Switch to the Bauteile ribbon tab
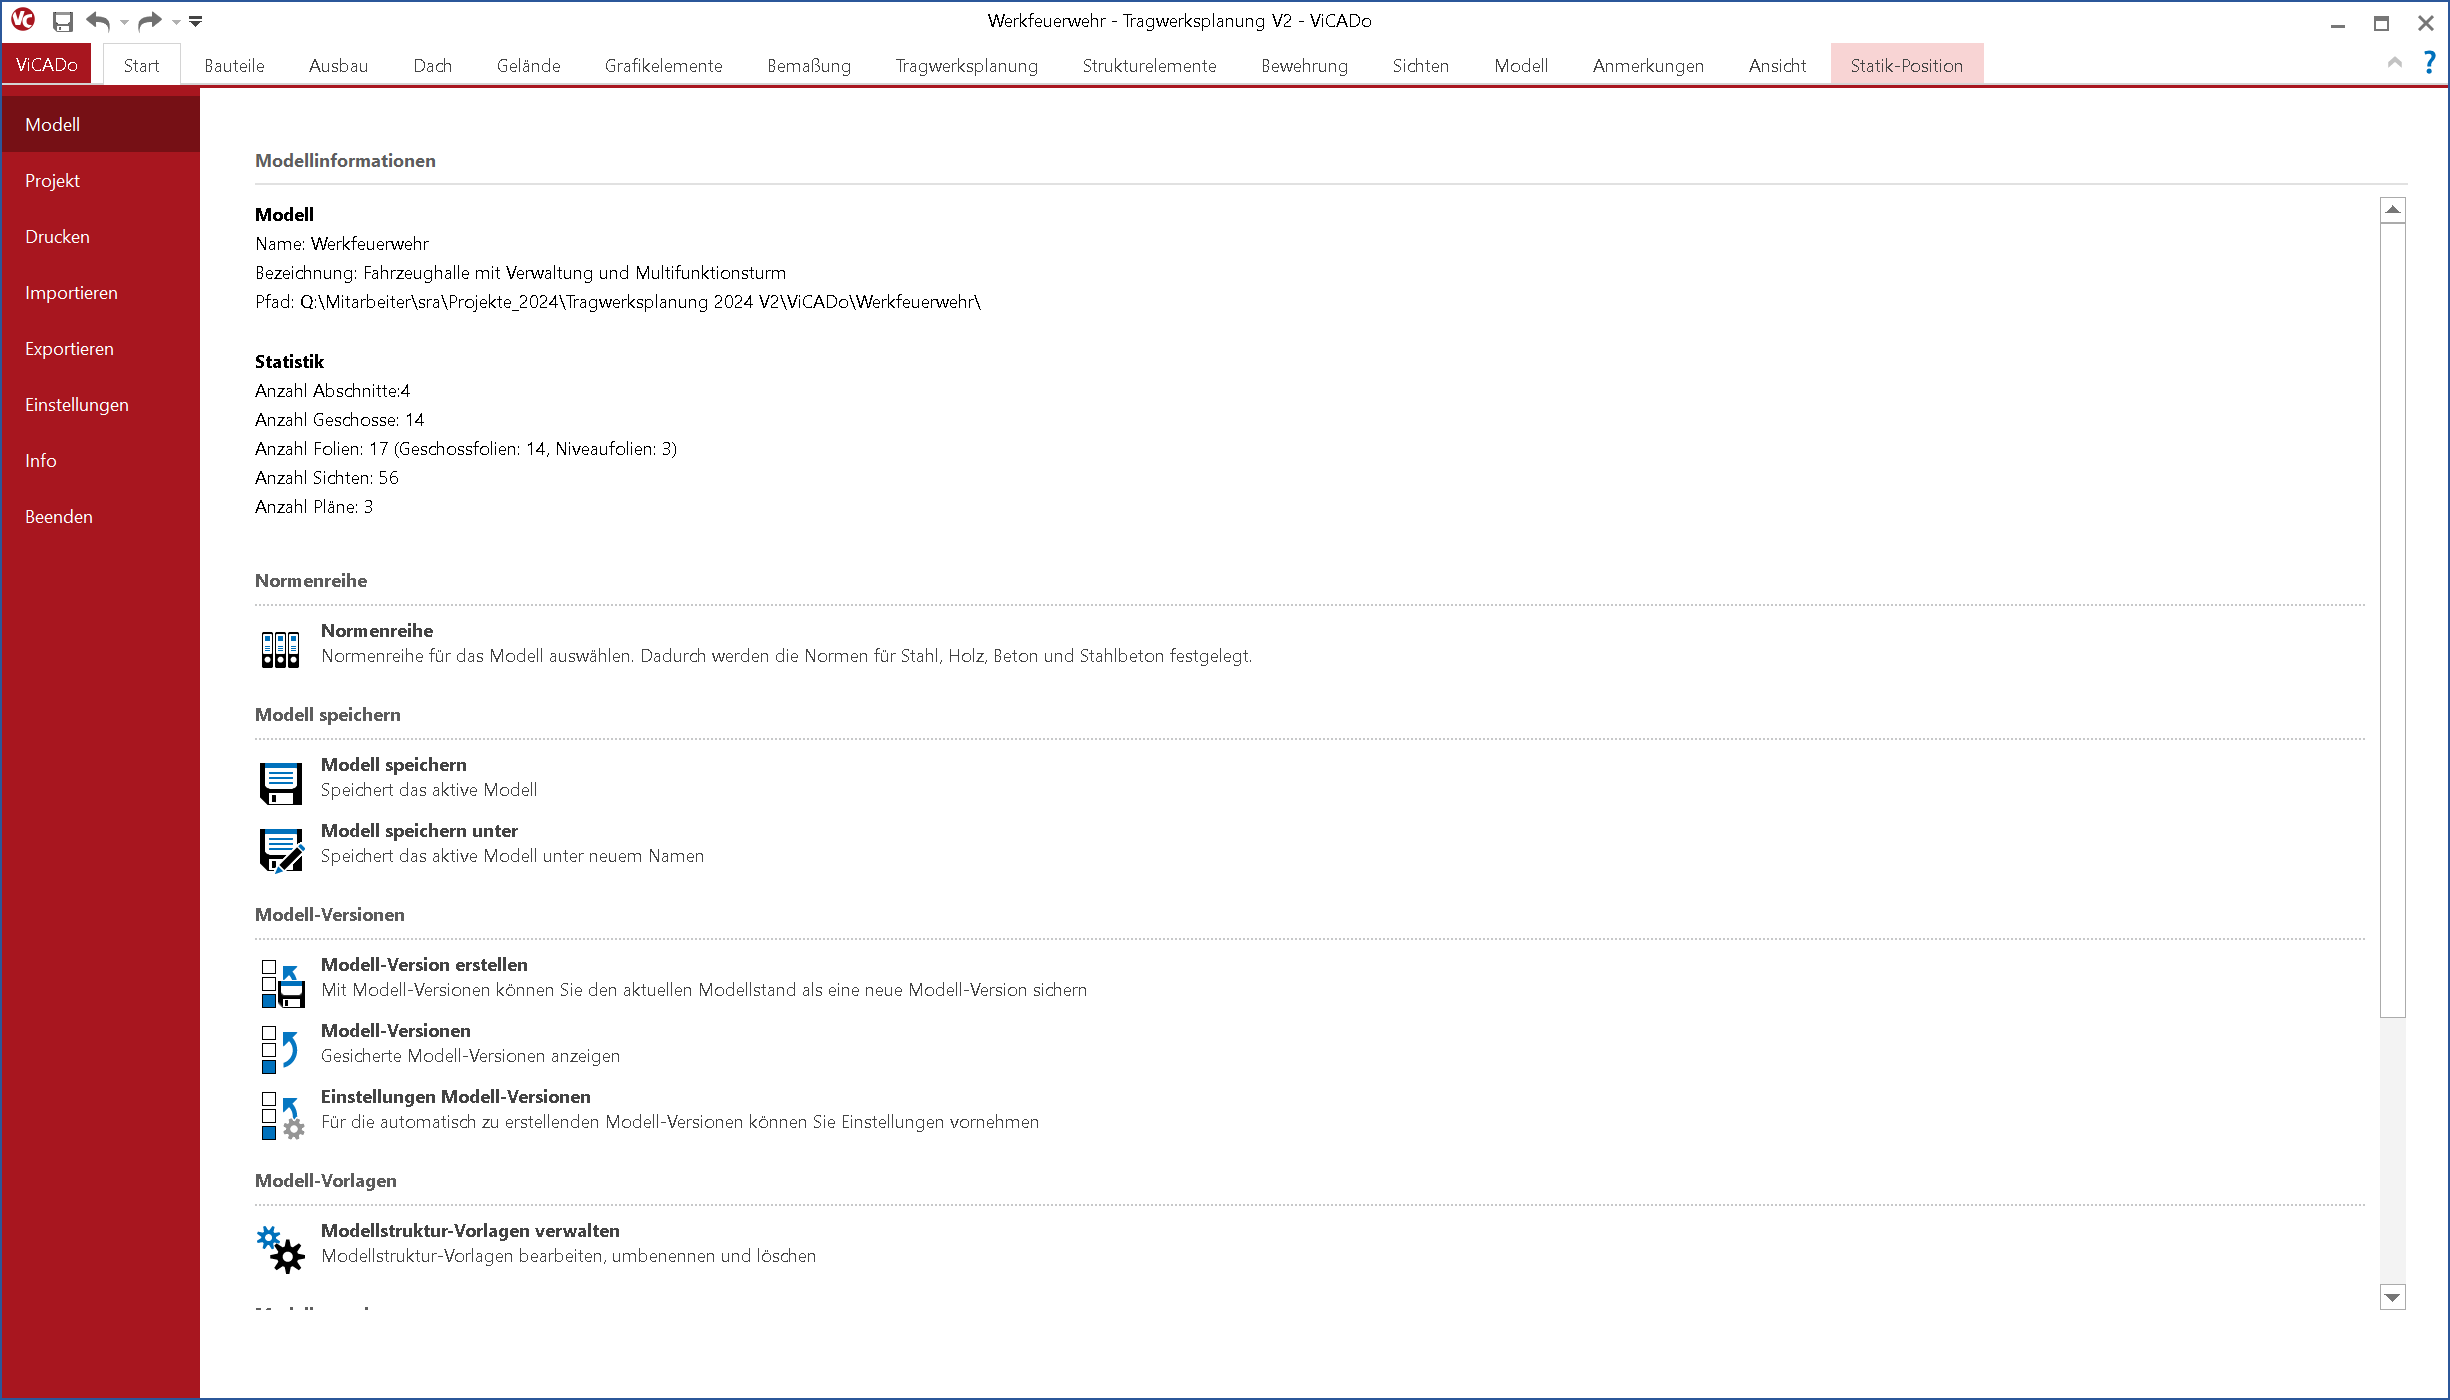 (x=234, y=65)
